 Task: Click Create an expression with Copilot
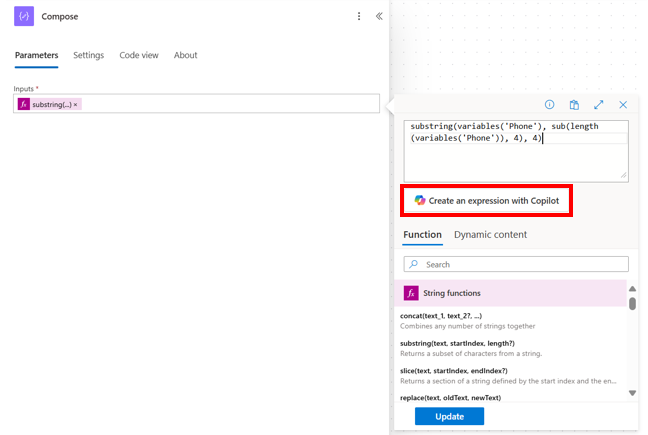pyautogui.click(x=486, y=200)
